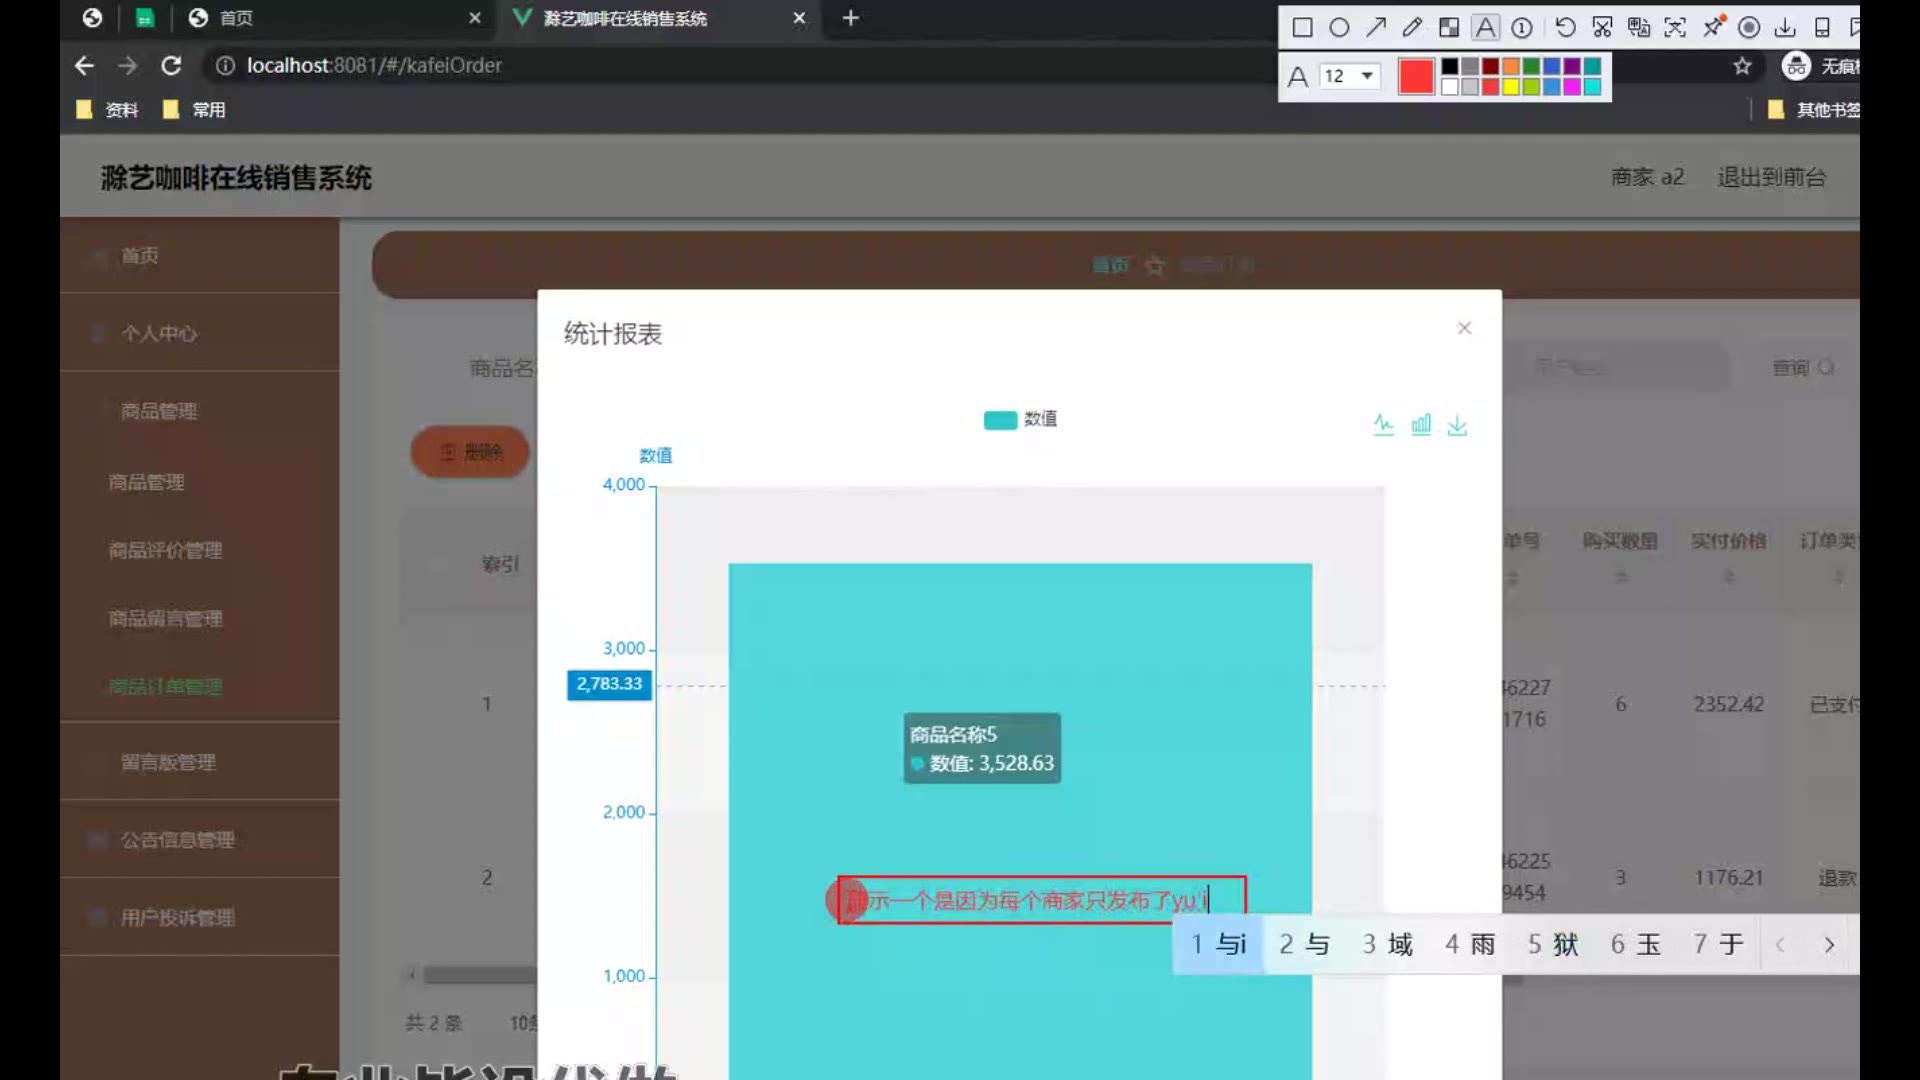Select IME candidate 4 雨
The height and width of the screenshot is (1080, 1920).
1470,945
